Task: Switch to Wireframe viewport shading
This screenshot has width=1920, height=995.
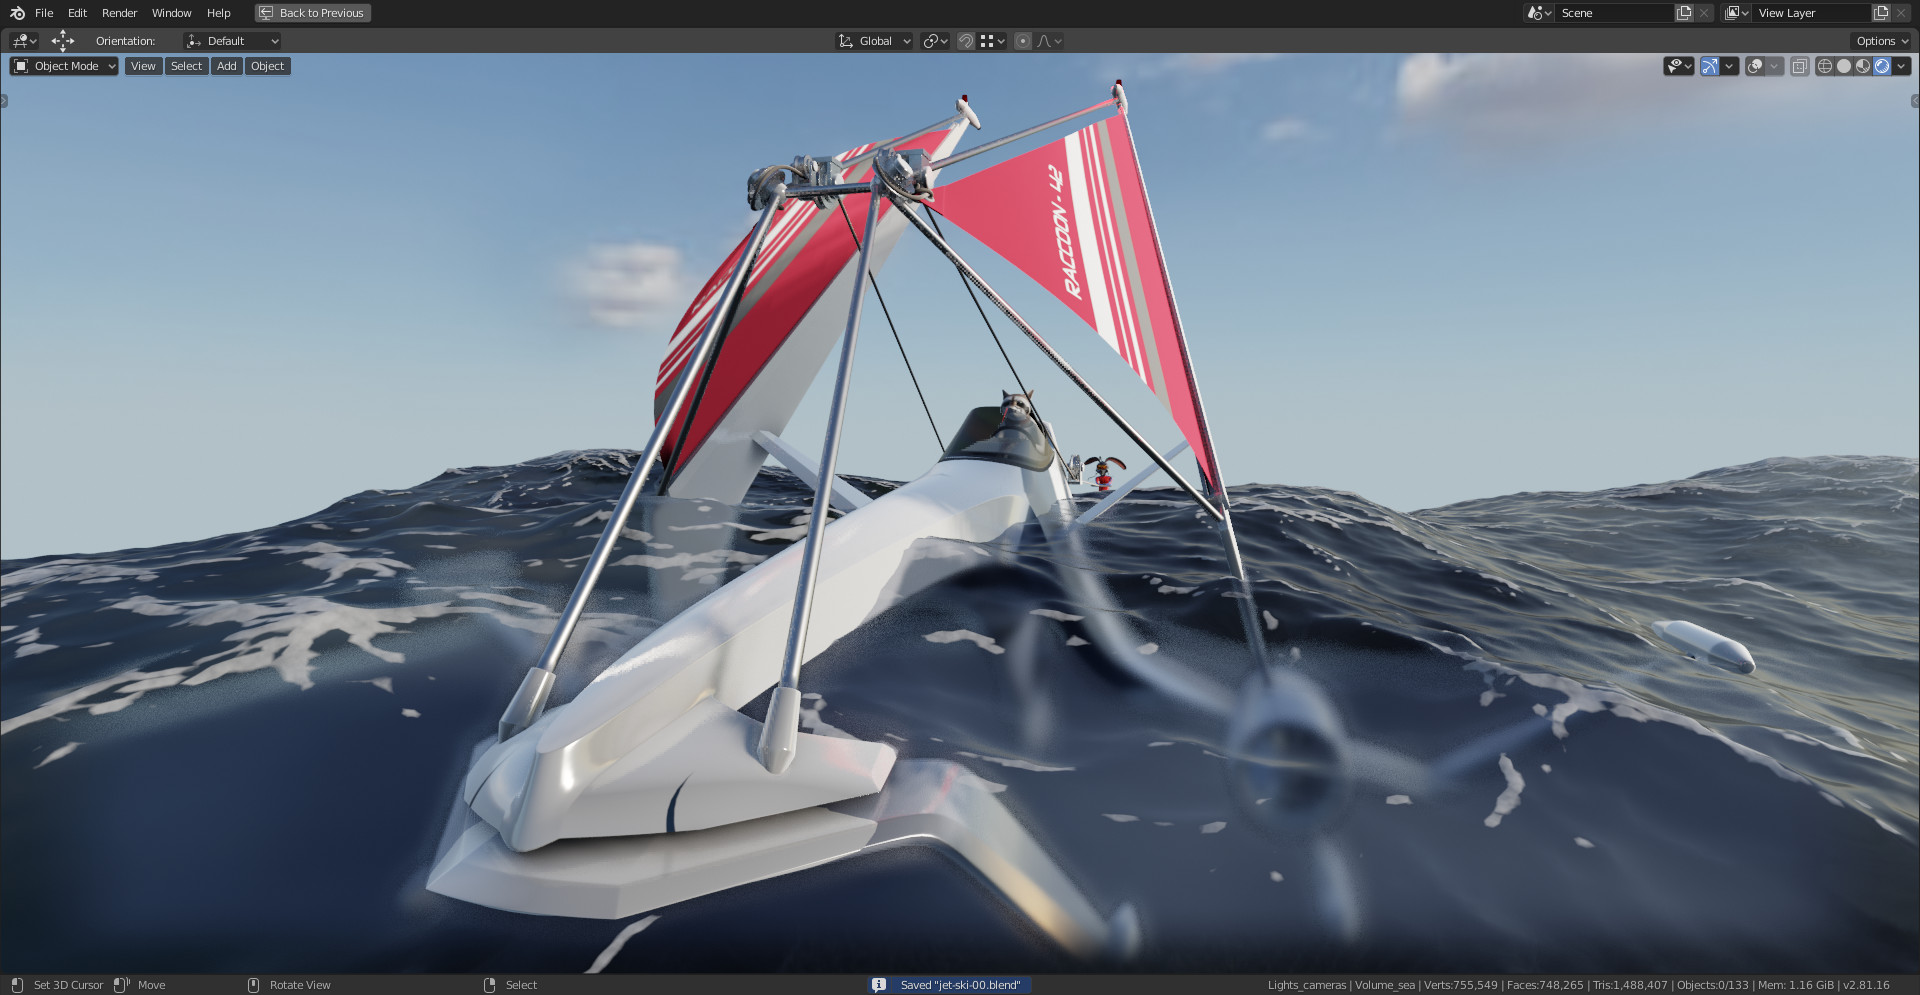Action: (x=1825, y=66)
